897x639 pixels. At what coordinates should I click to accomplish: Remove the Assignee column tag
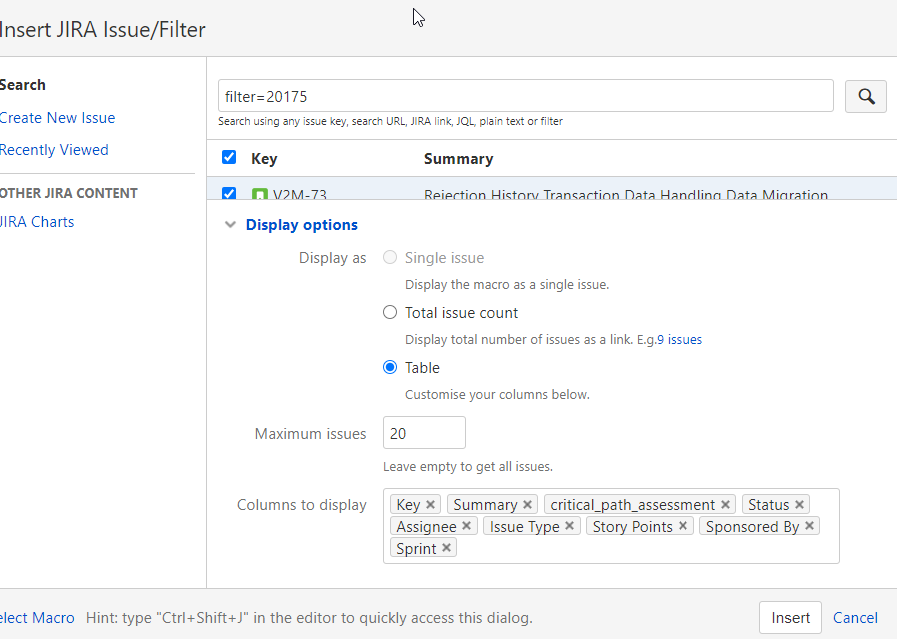(466, 526)
